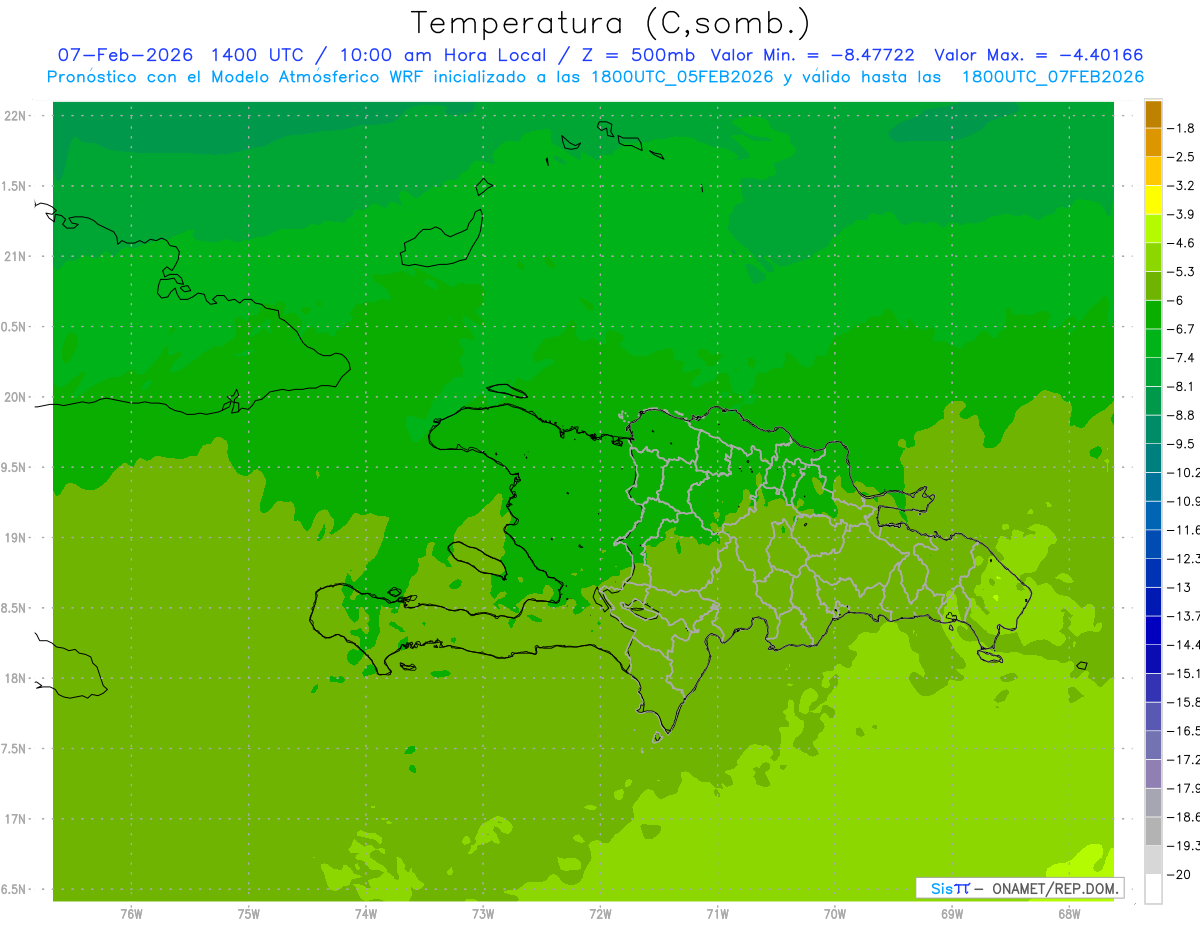The width and height of the screenshot is (1200, 927).
Task: Click the "-20" legend value
Action: (1180, 874)
